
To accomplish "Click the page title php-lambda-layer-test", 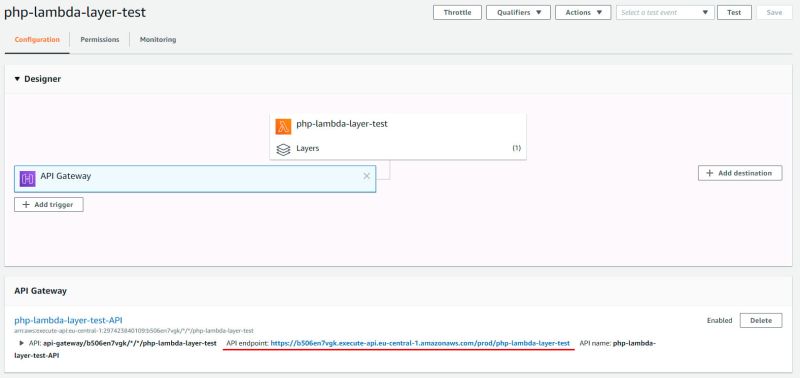I will click(x=75, y=12).
